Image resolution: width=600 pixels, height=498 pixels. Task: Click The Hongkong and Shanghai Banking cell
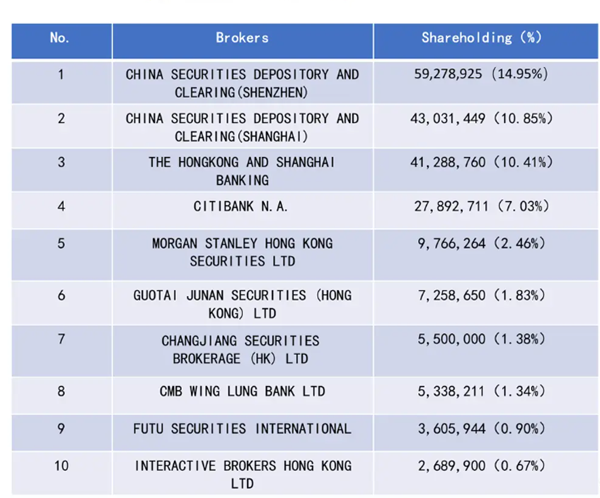(242, 171)
